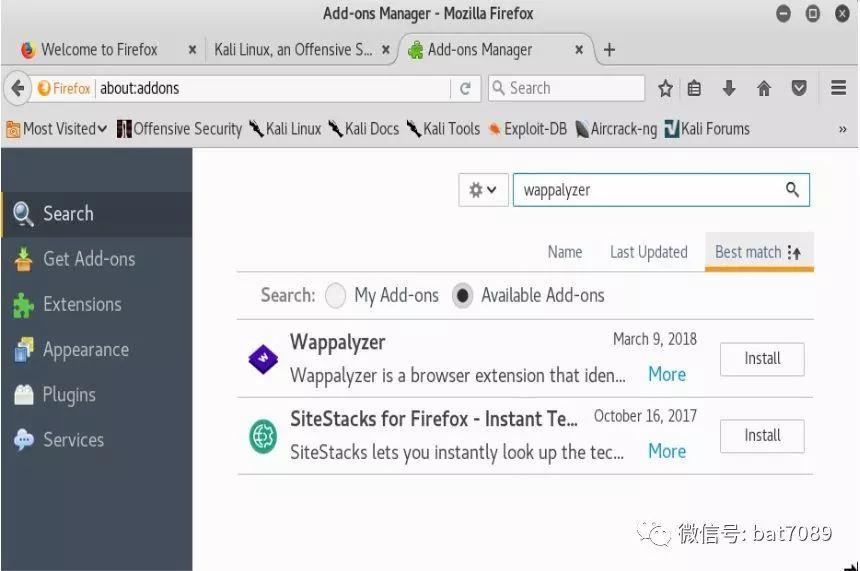This screenshot has height=571, width=860.
Task: Click the bookmark star icon
Action: pos(665,88)
